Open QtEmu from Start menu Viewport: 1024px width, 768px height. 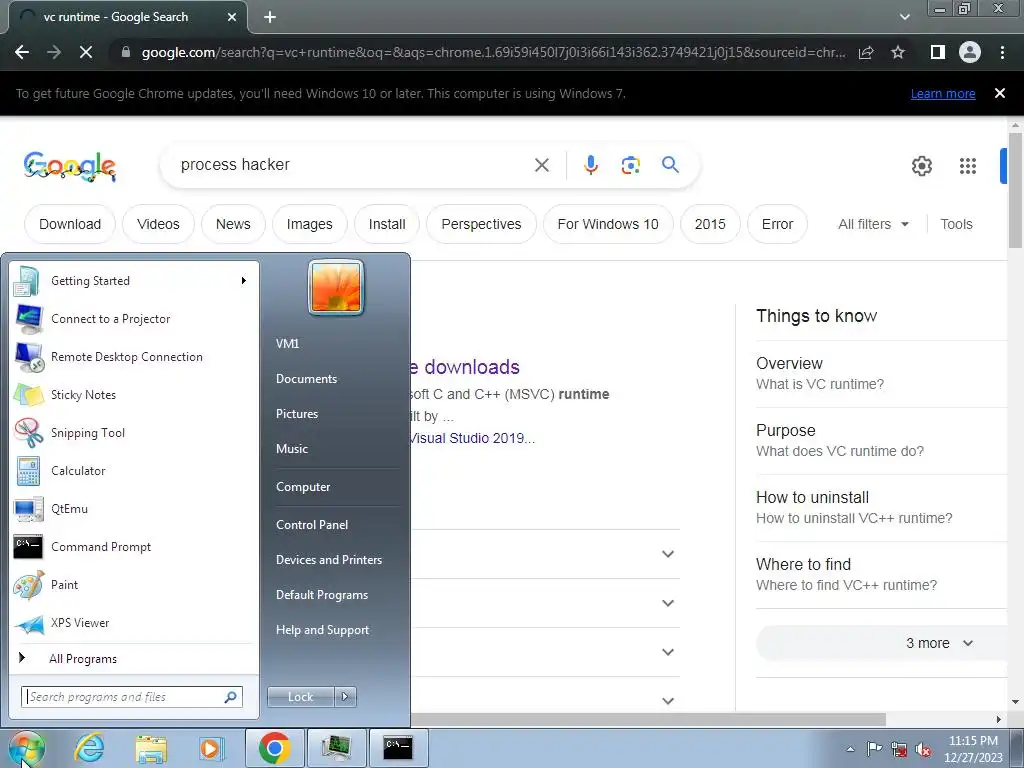point(133,508)
